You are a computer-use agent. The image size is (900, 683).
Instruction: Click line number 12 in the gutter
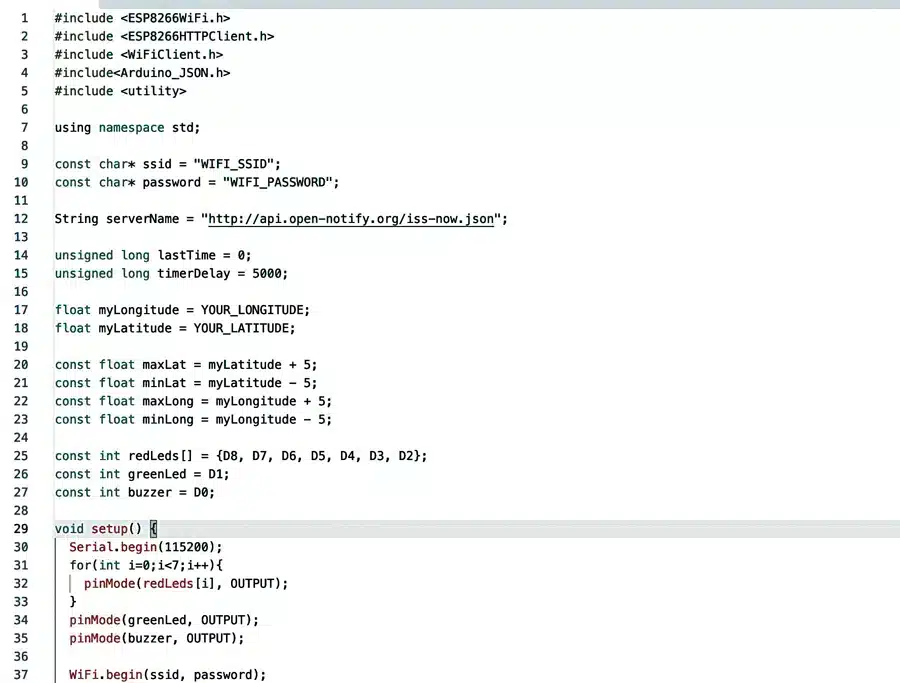(21, 219)
